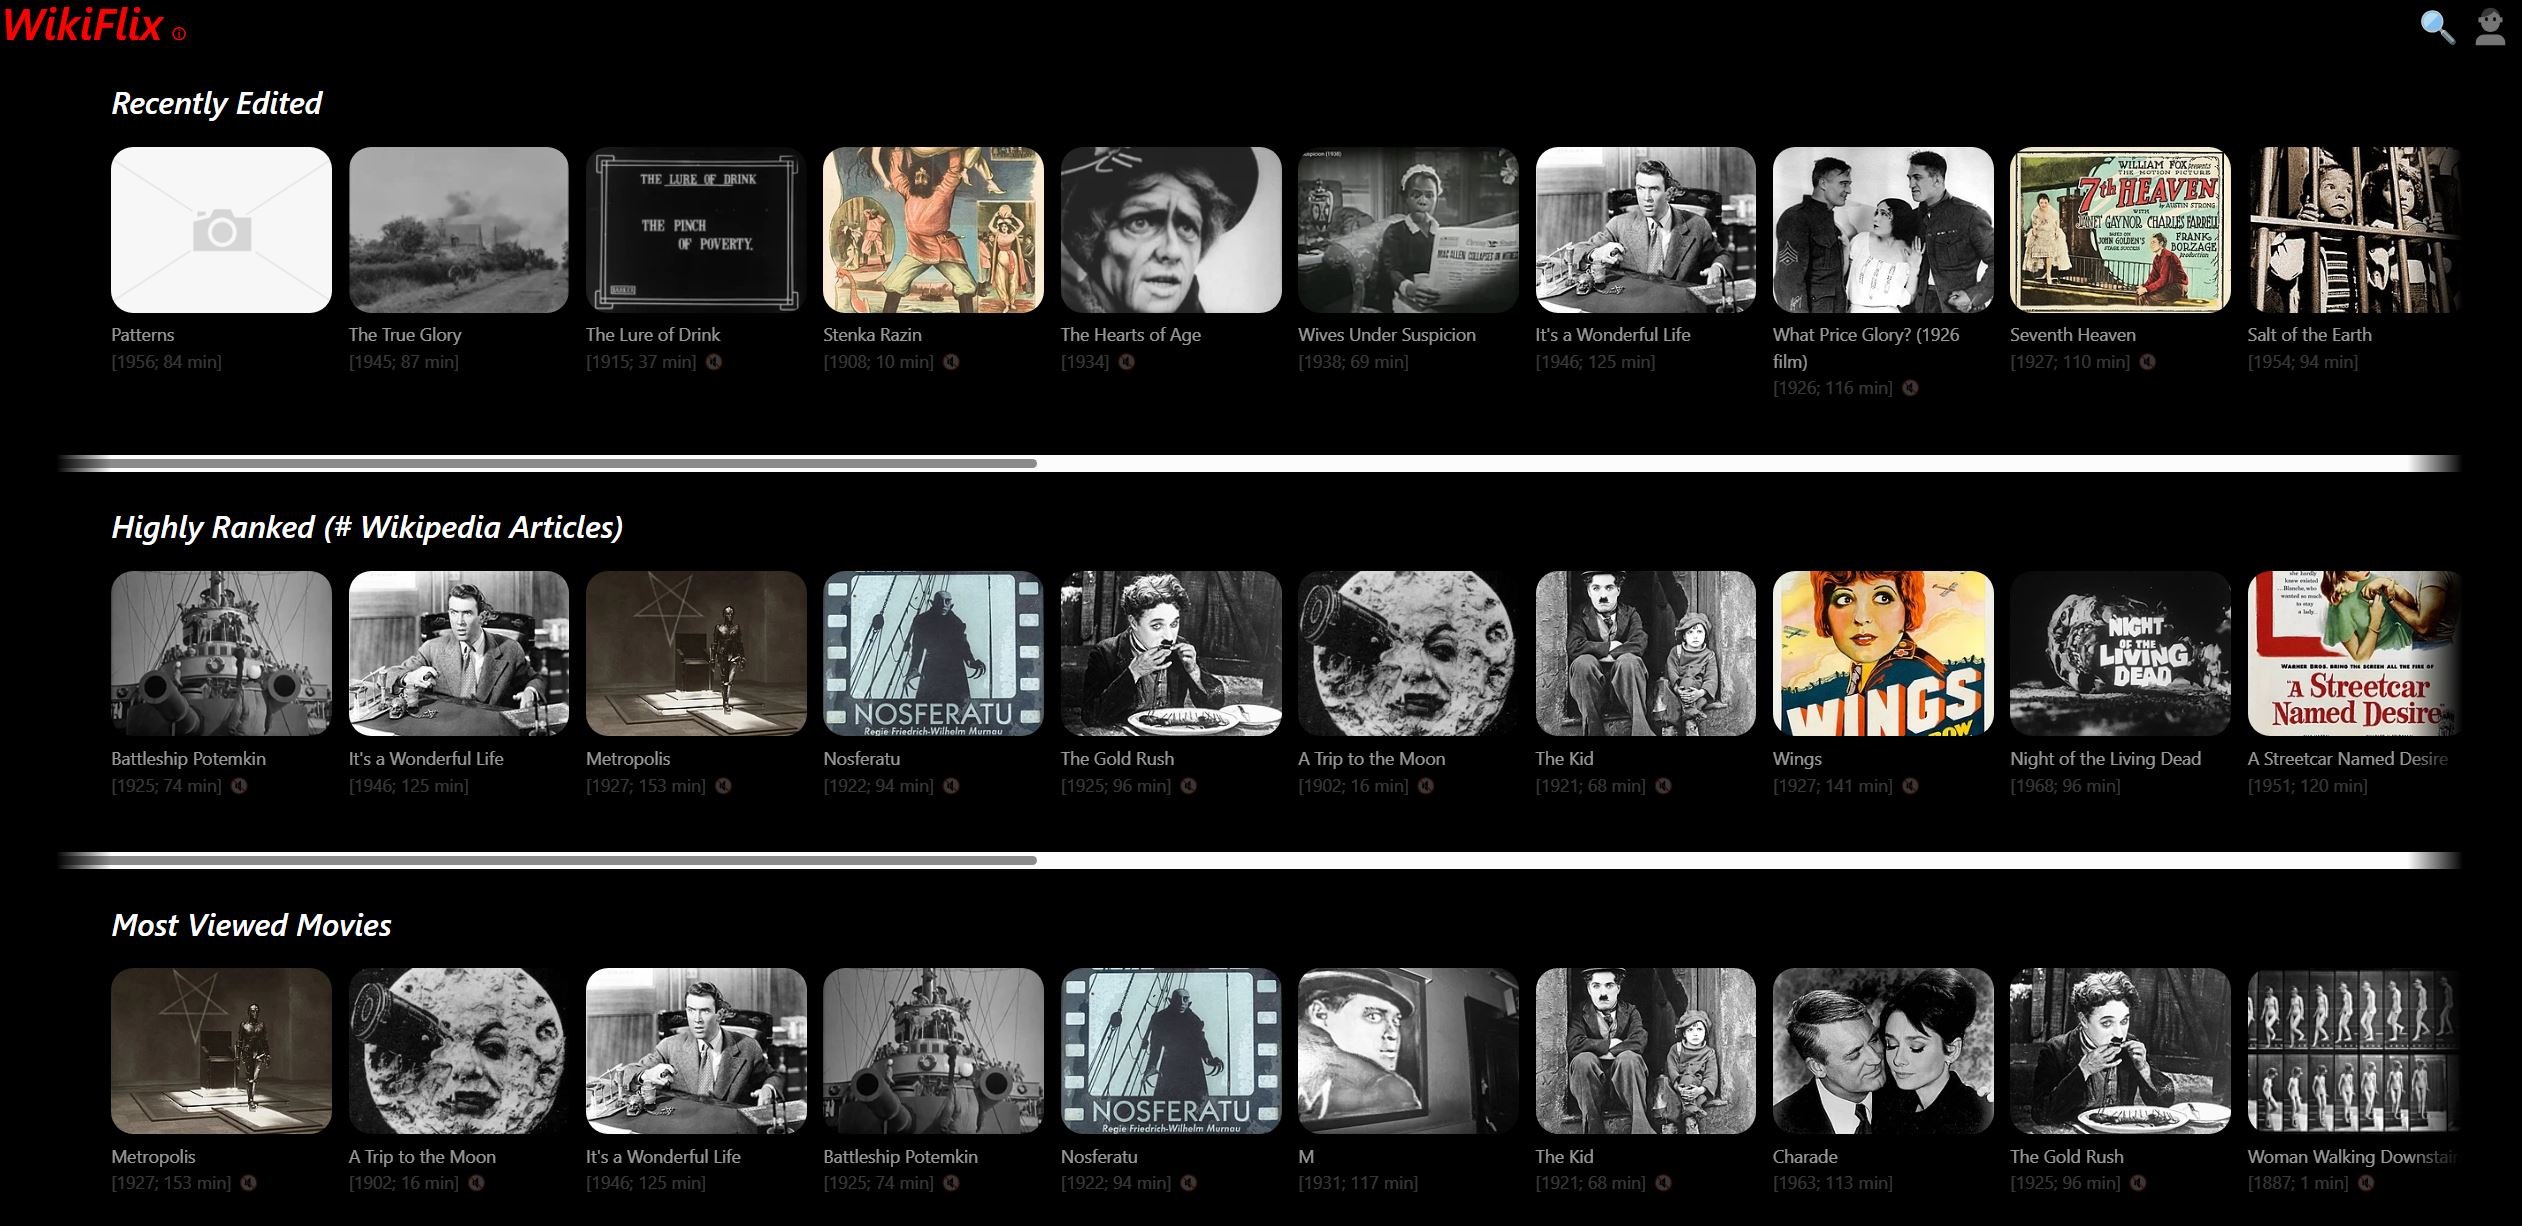Viewport: 2522px width, 1226px height.
Task: Click silent icon for The Gold Rush in Highly Ranked
Action: pyautogui.click(x=1188, y=786)
